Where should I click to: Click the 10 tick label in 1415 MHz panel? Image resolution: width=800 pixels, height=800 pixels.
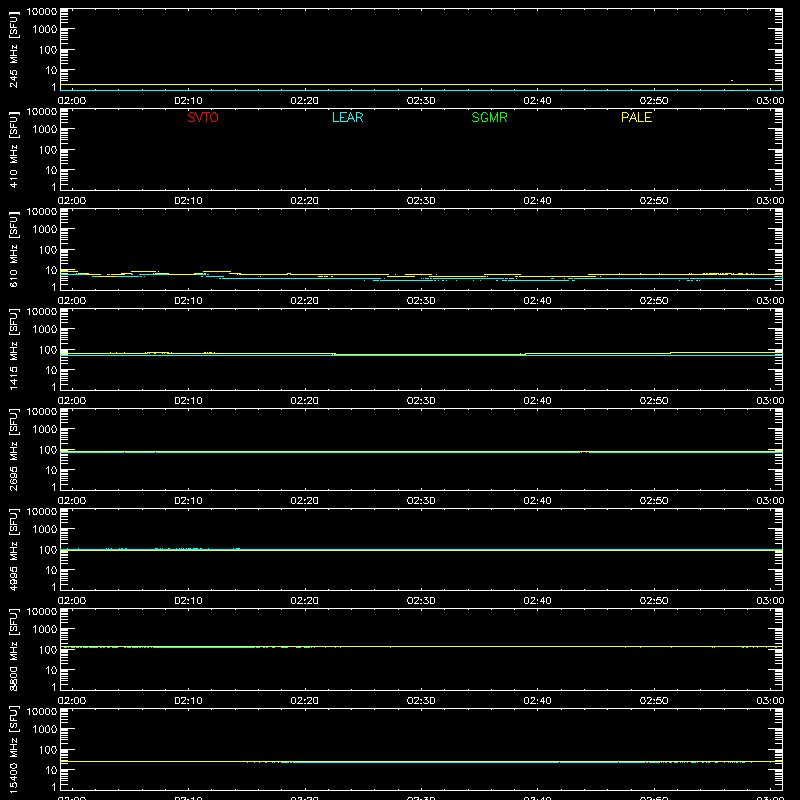51,370
